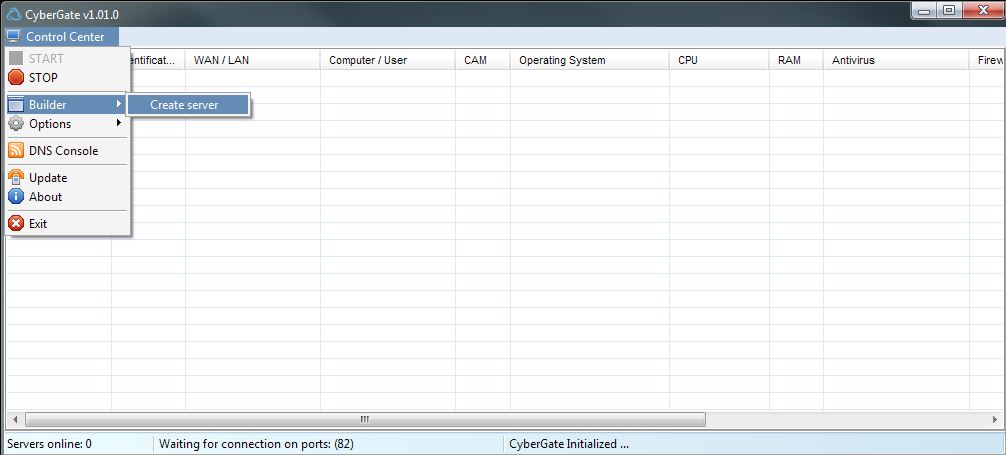The image size is (1006, 455).
Task: Click the Operating System column header
Action: tap(590, 60)
